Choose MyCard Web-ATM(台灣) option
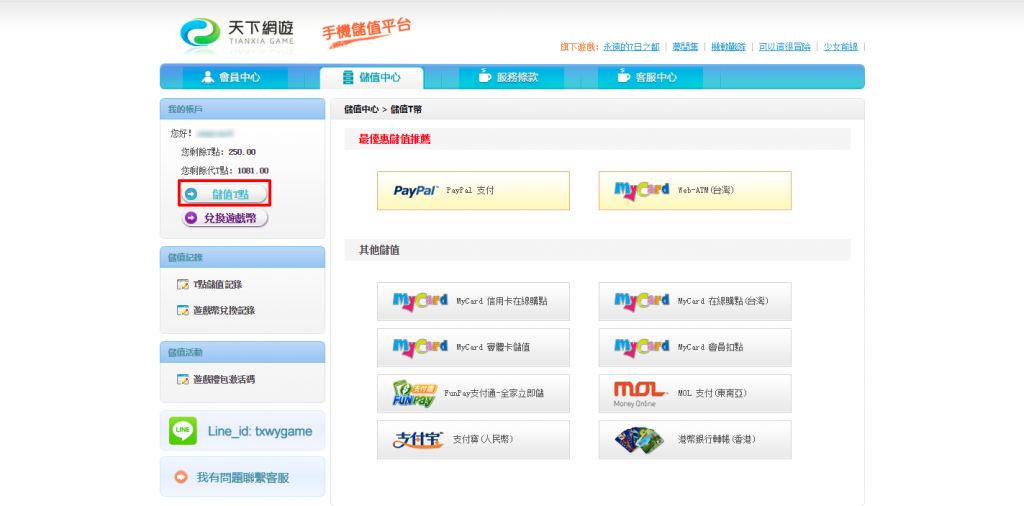Image resolution: width=1024 pixels, height=506 pixels. click(695, 191)
